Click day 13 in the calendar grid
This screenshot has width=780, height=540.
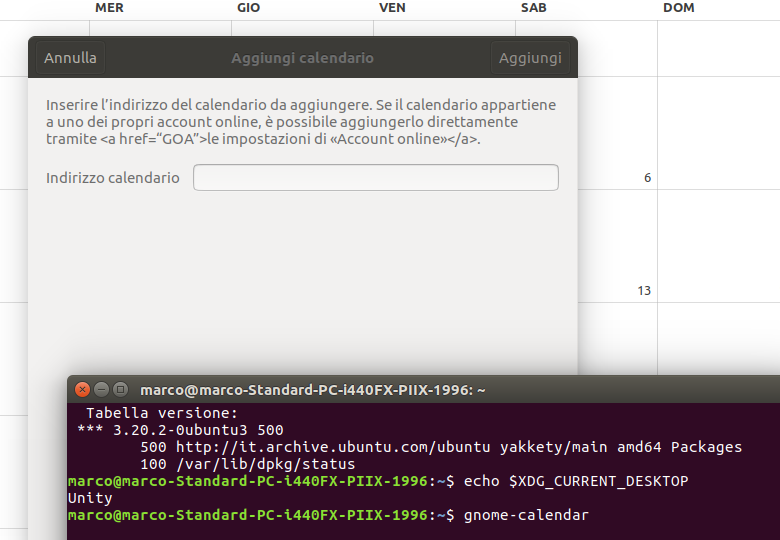click(644, 291)
